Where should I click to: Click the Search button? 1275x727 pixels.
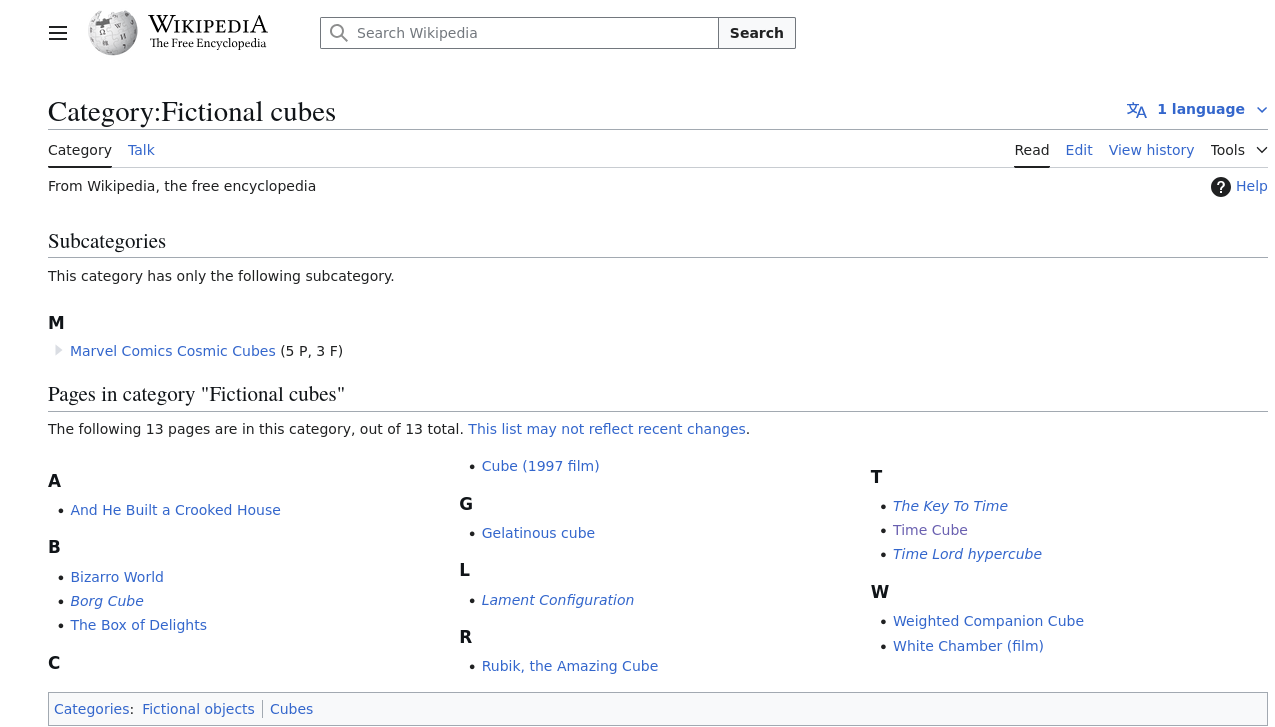coord(757,33)
